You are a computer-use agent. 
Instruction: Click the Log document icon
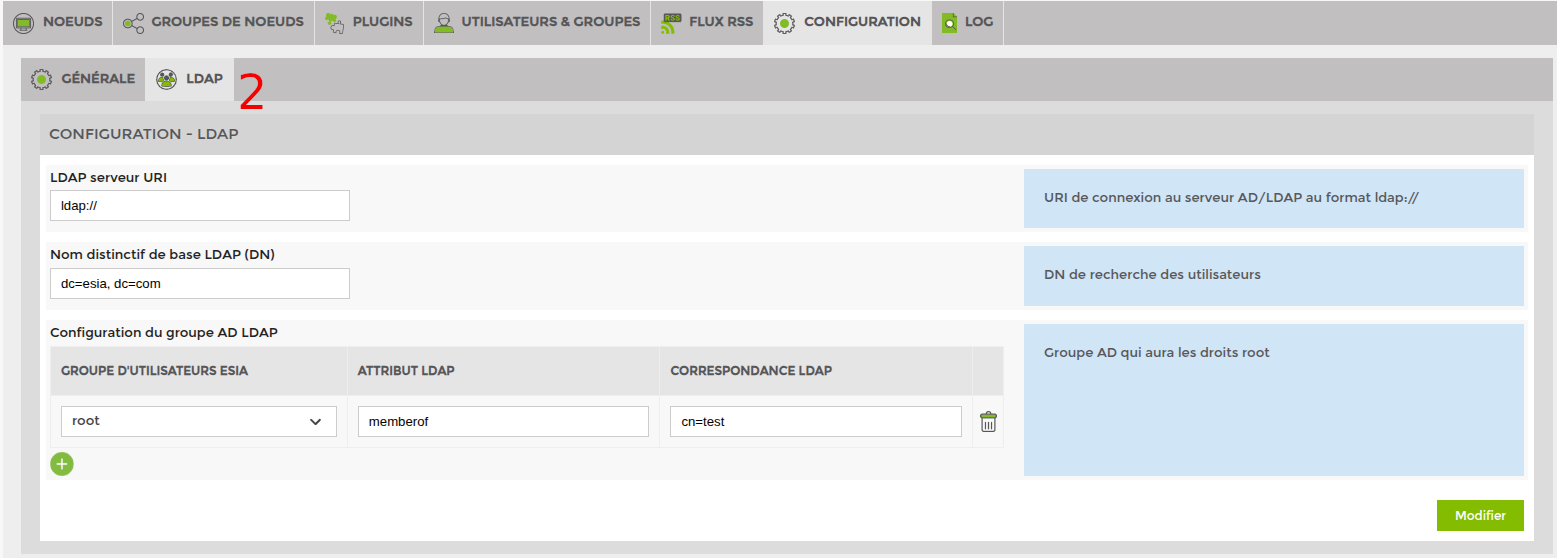pos(949,22)
